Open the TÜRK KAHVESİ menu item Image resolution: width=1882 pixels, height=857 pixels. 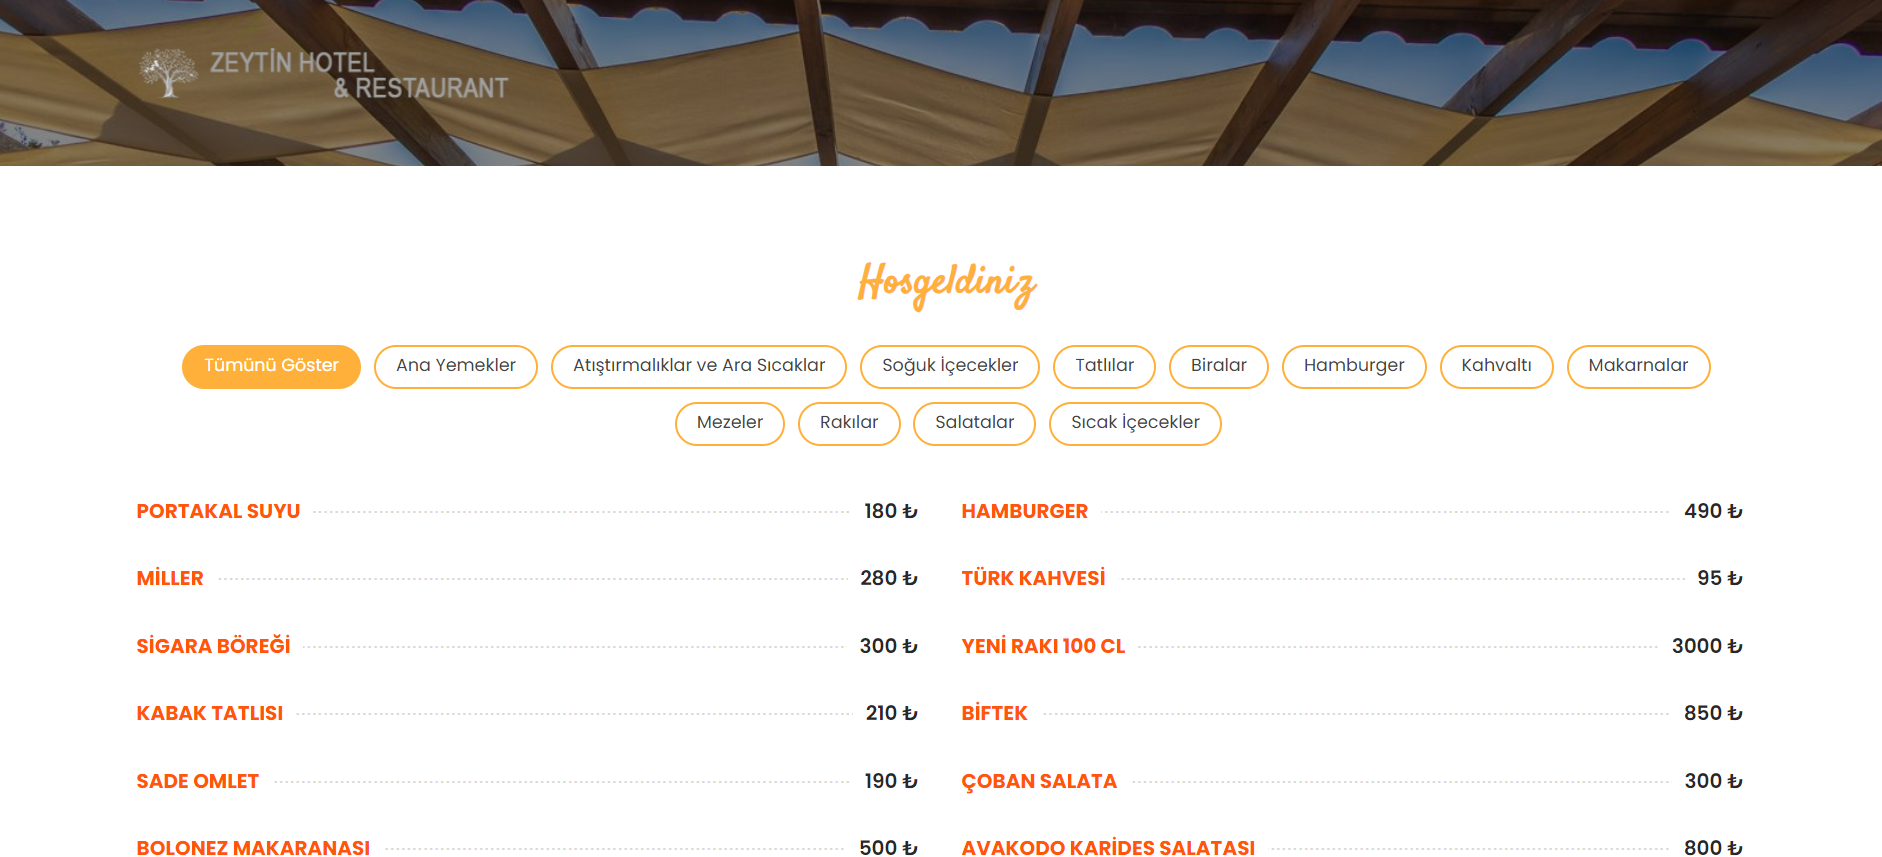click(1033, 578)
